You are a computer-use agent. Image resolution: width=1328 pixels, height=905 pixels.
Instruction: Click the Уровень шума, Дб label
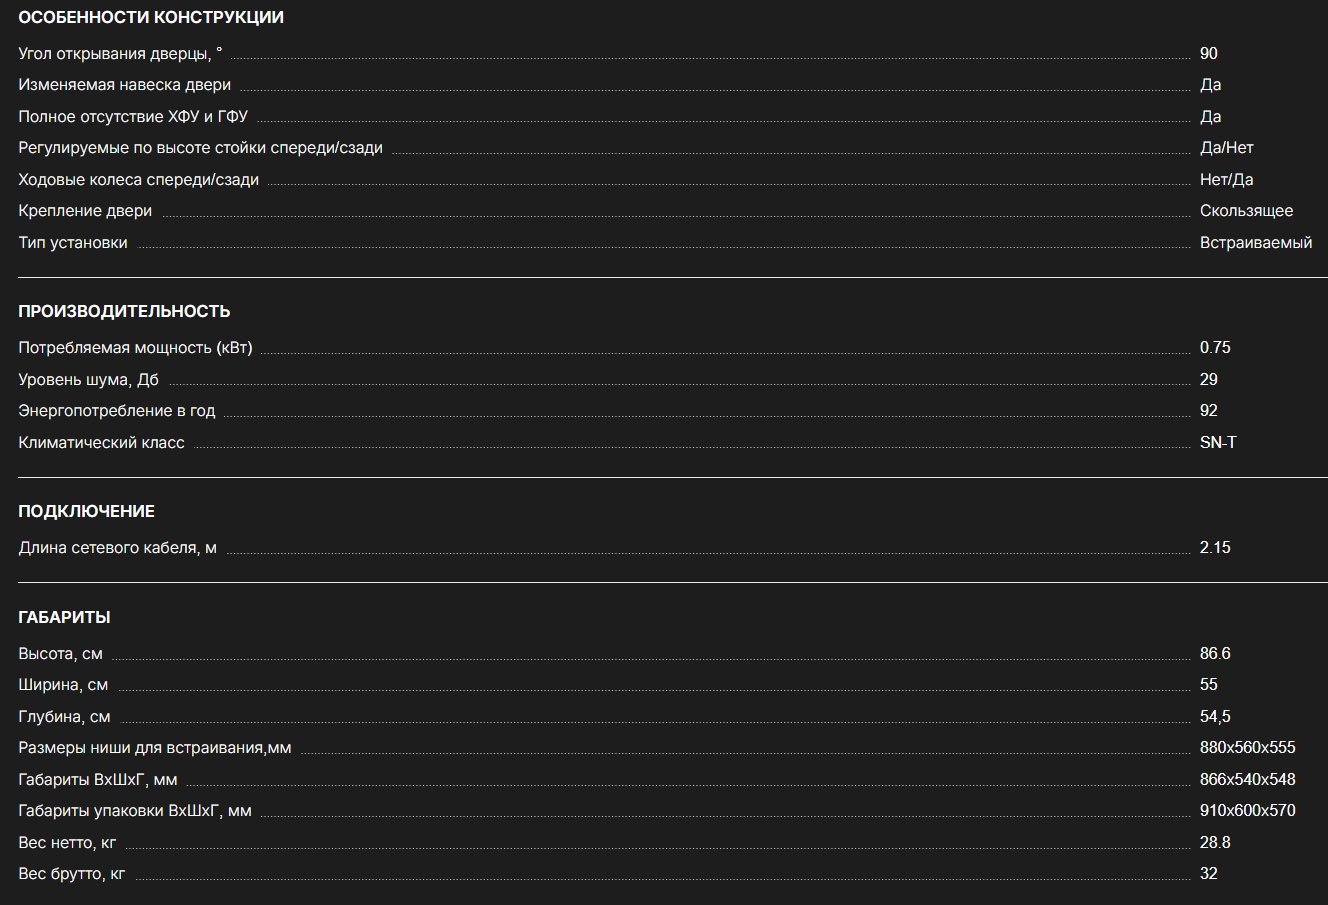[88, 380]
